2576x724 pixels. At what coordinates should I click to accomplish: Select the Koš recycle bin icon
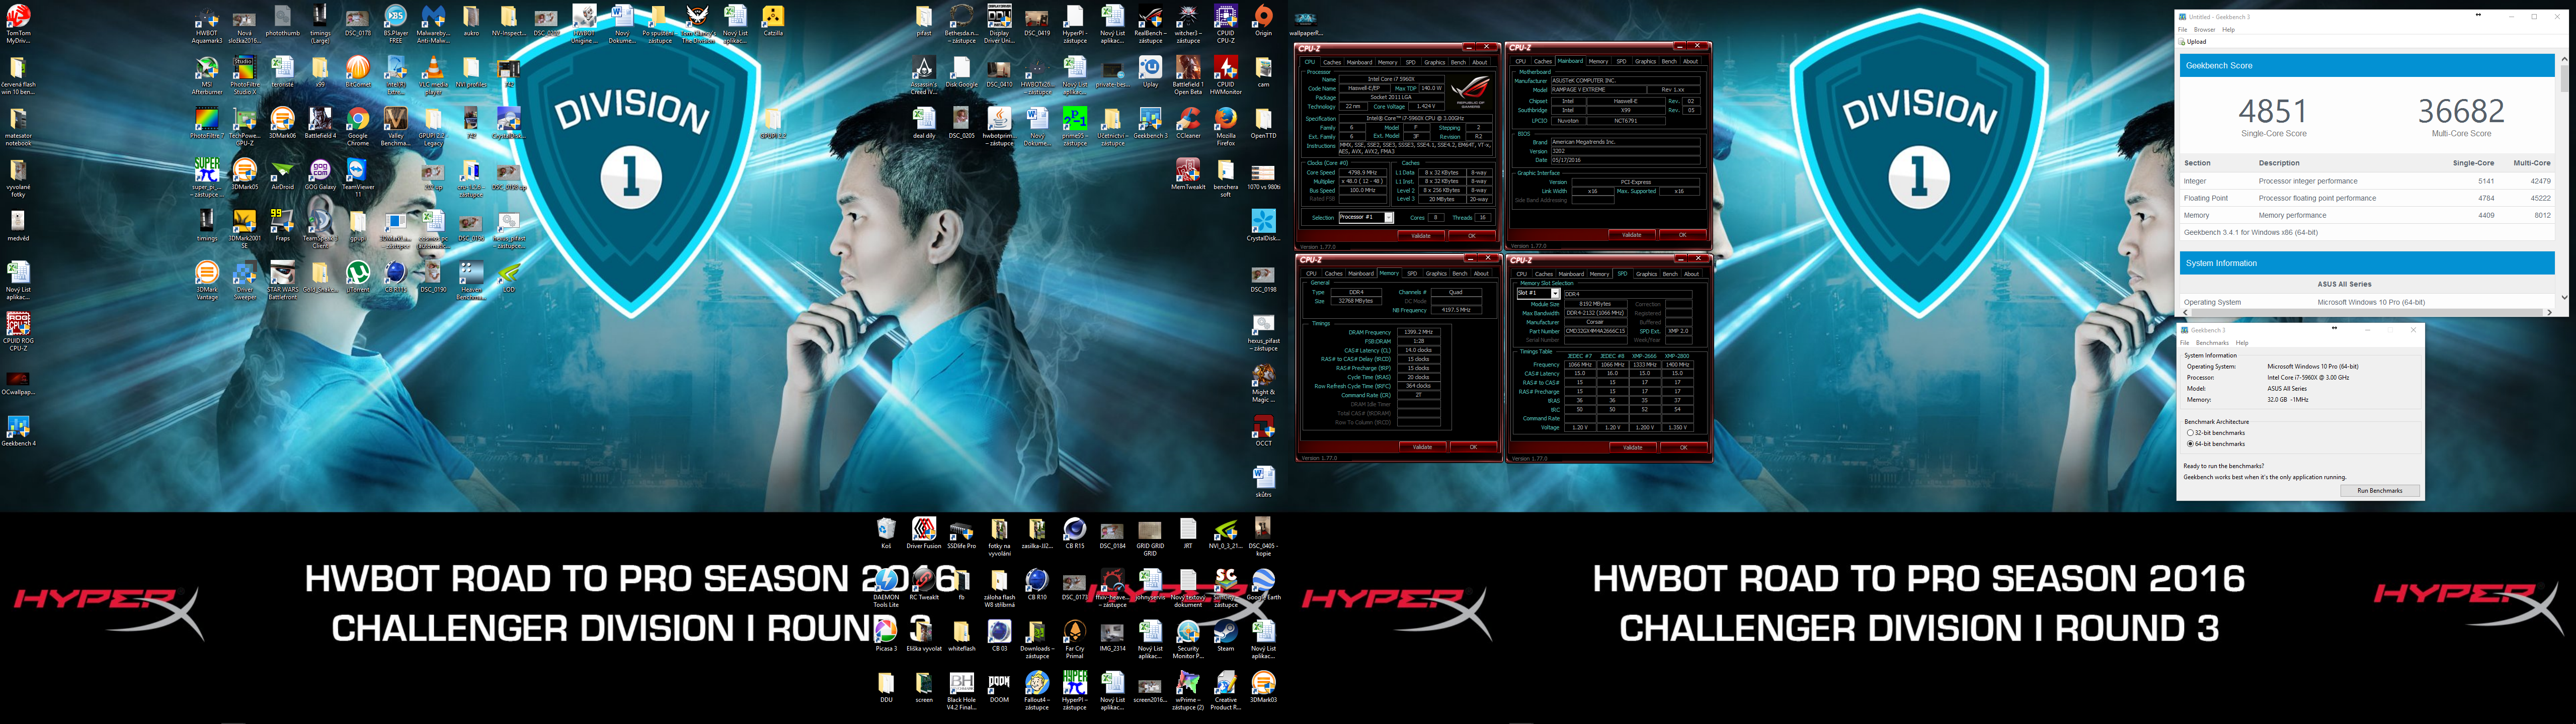(x=886, y=534)
